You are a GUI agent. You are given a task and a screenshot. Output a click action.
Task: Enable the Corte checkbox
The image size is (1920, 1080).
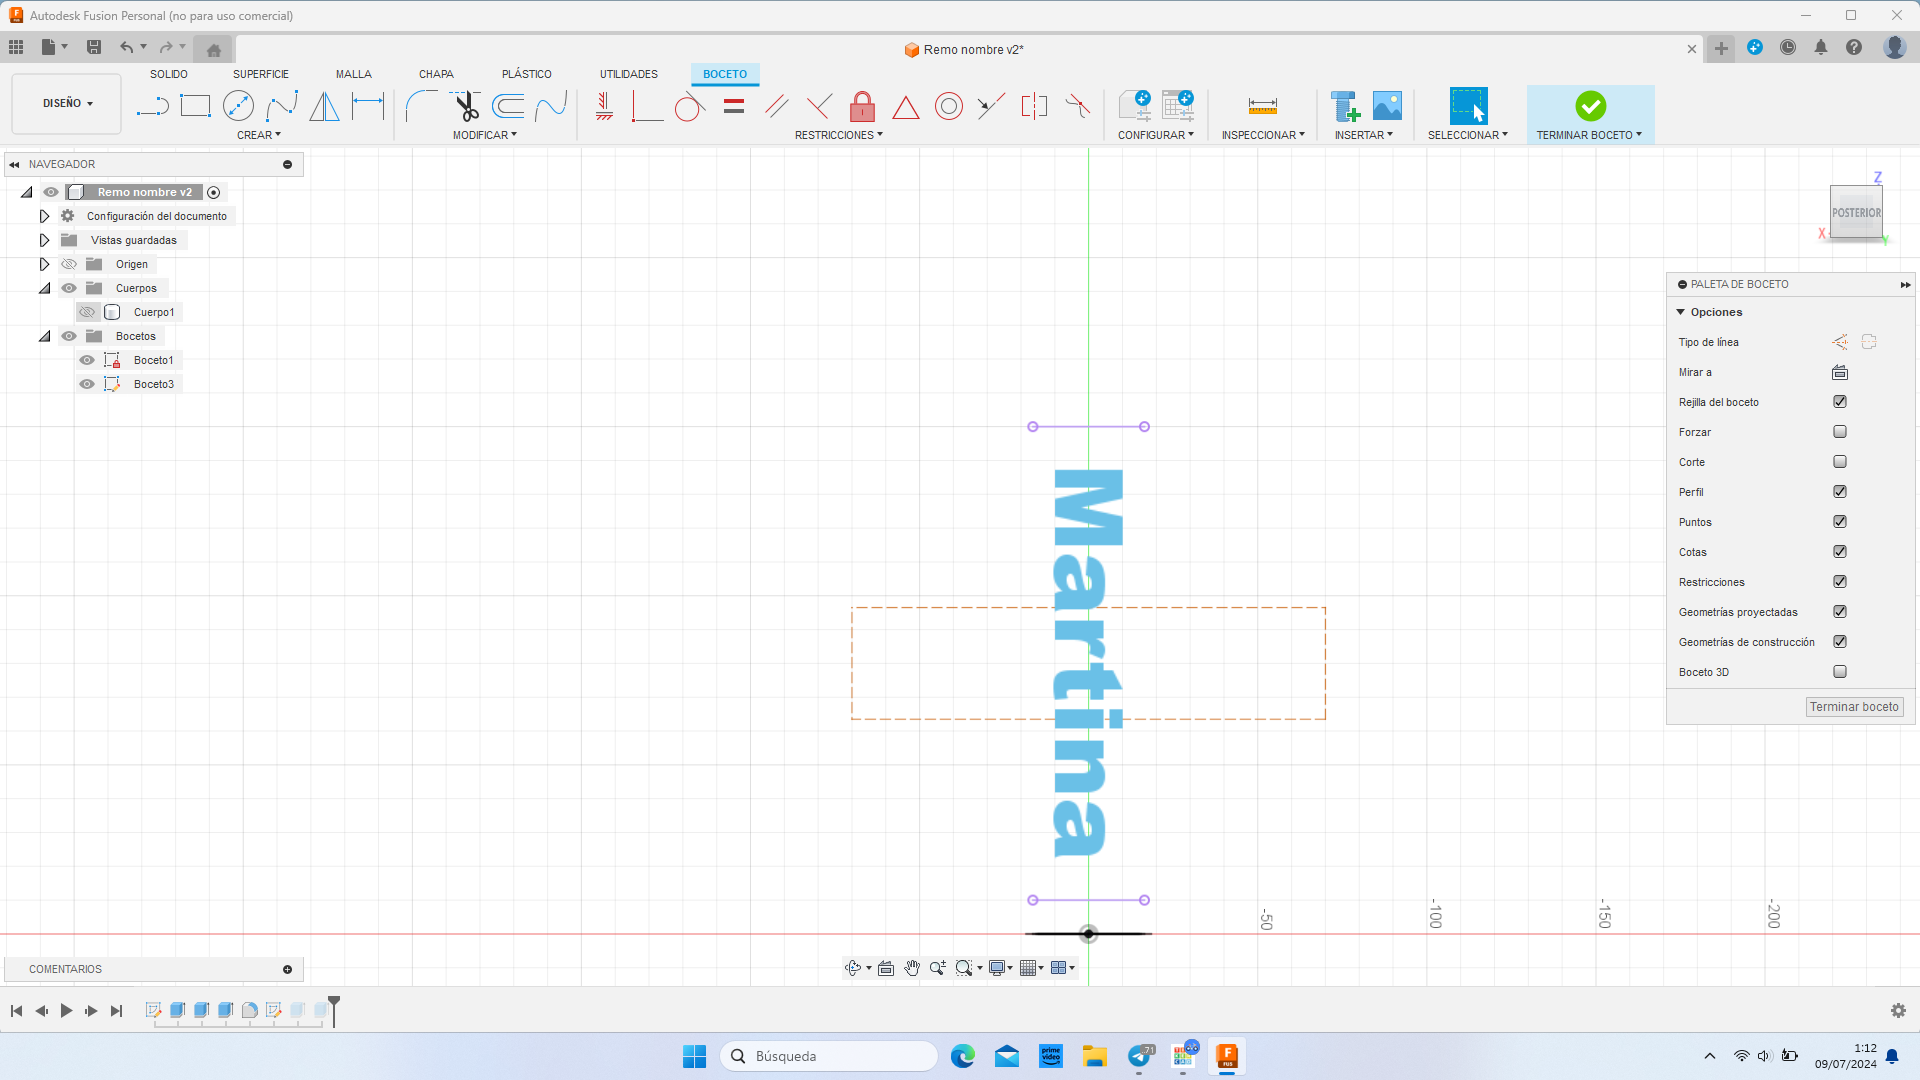click(1840, 462)
